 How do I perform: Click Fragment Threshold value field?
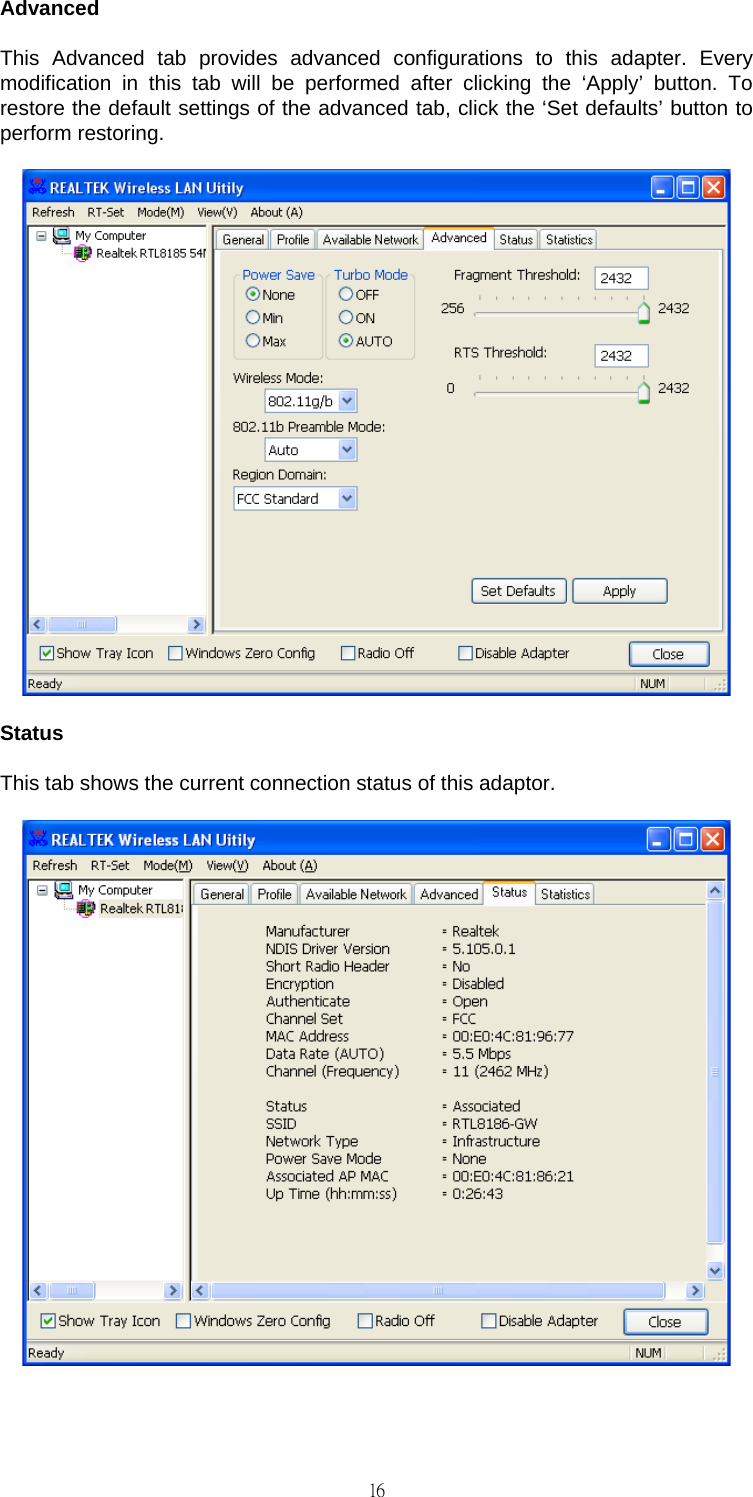click(622, 278)
